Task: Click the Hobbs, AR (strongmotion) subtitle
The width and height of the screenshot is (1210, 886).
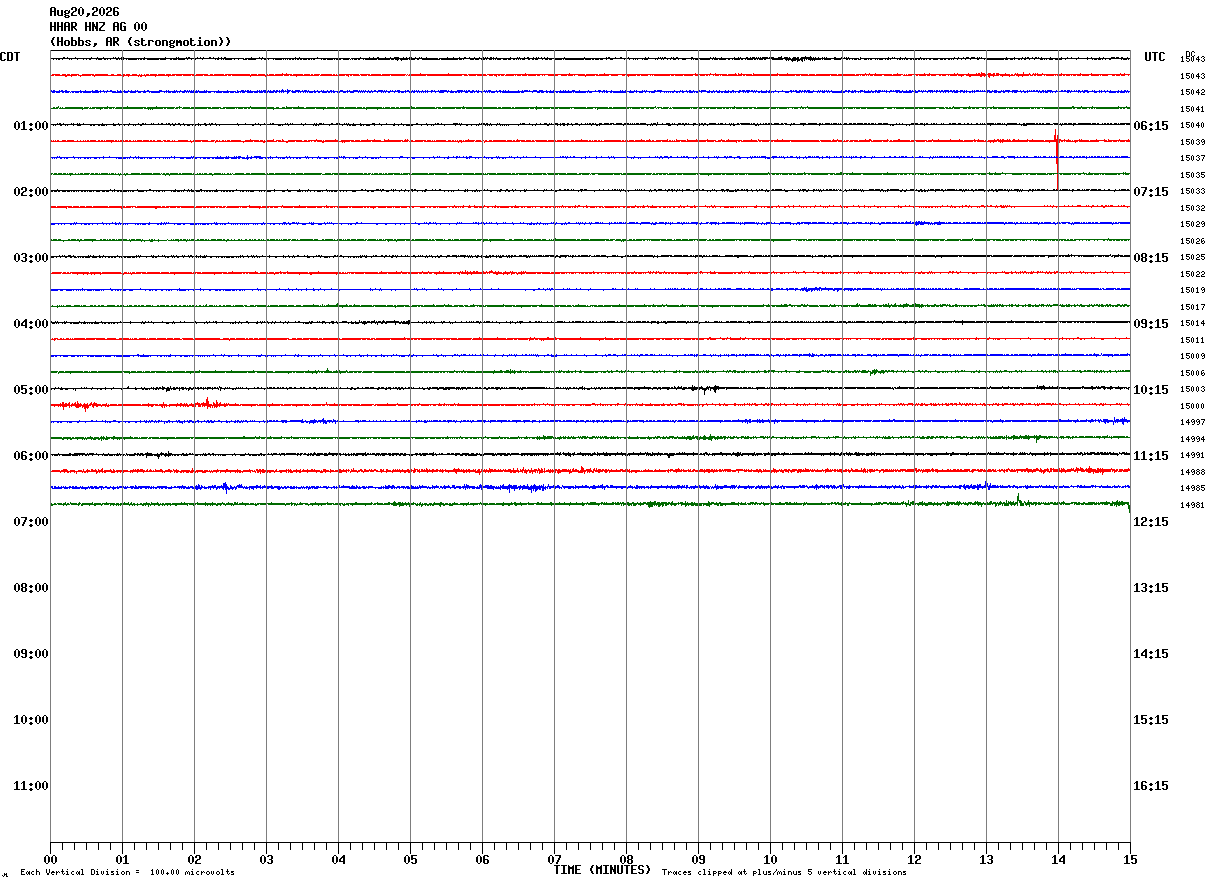Action: [140, 42]
